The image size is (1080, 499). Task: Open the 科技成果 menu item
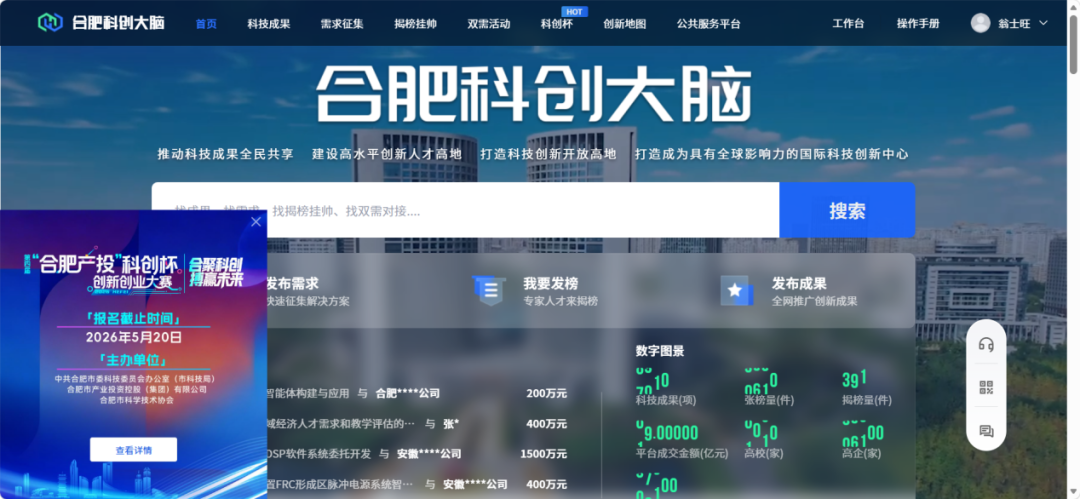269,24
